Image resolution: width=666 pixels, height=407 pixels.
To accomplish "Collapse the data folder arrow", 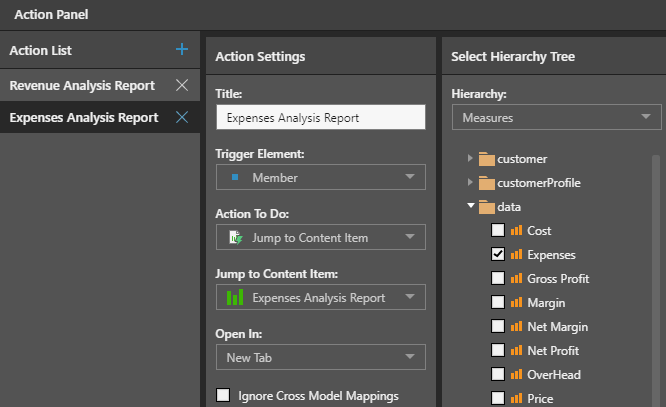I will point(471,206).
